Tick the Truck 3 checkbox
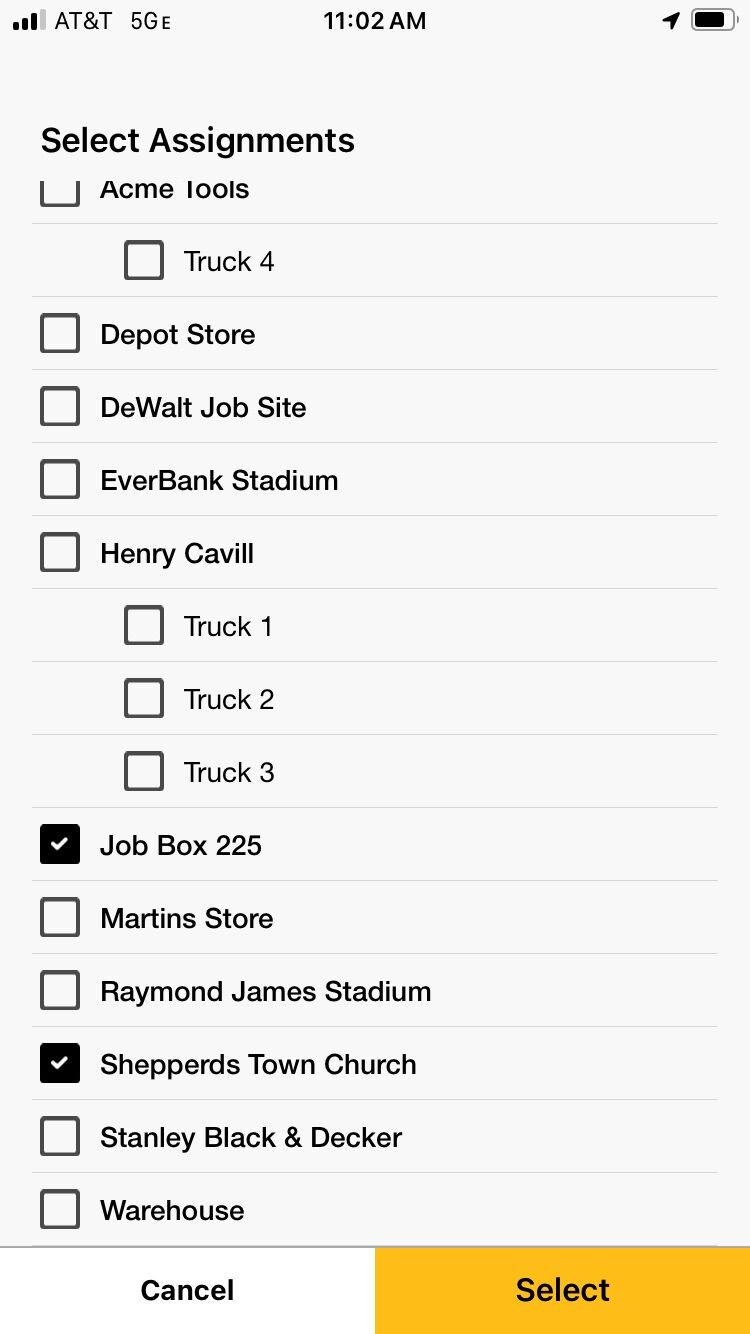The height and width of the screenshot is (1334, 750). click(x=144, y=772)
